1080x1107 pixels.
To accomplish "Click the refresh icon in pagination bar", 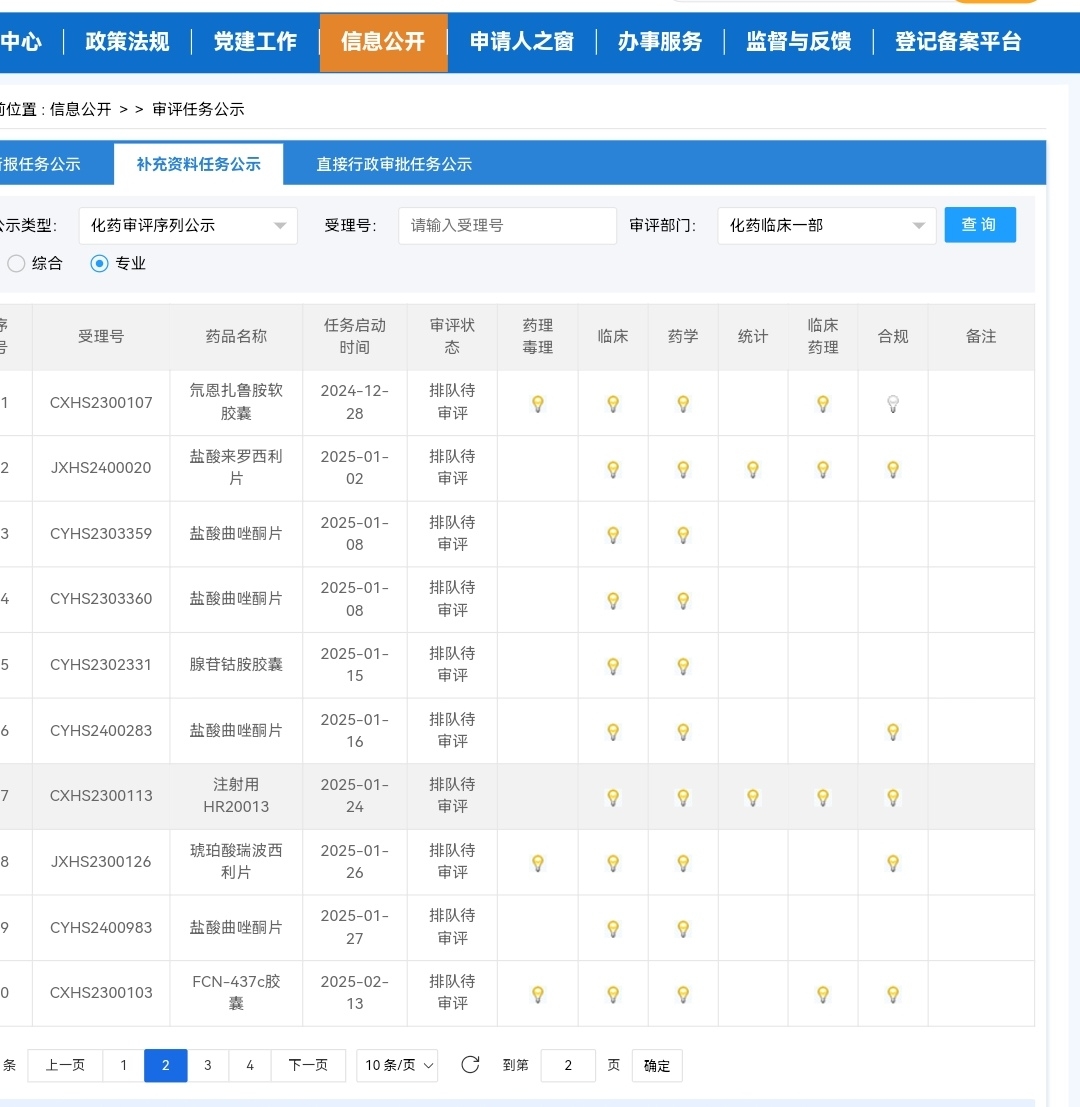I will click(470, 1065).
